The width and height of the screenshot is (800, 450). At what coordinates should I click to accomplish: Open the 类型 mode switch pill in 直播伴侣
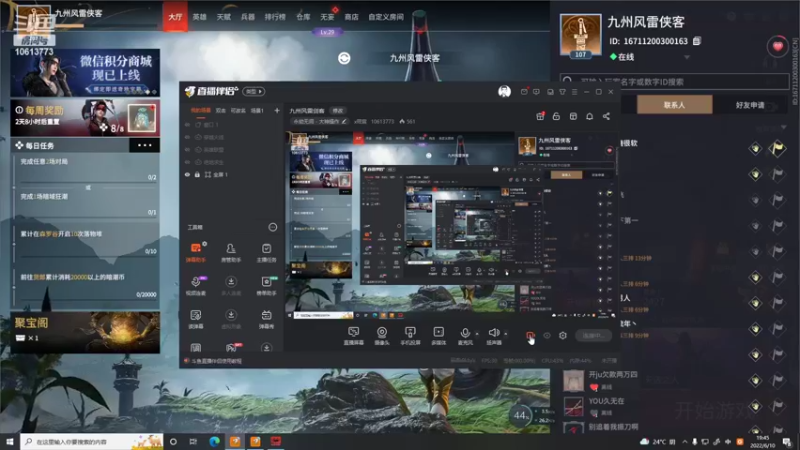pyautogui.click(x=254, y=91)
